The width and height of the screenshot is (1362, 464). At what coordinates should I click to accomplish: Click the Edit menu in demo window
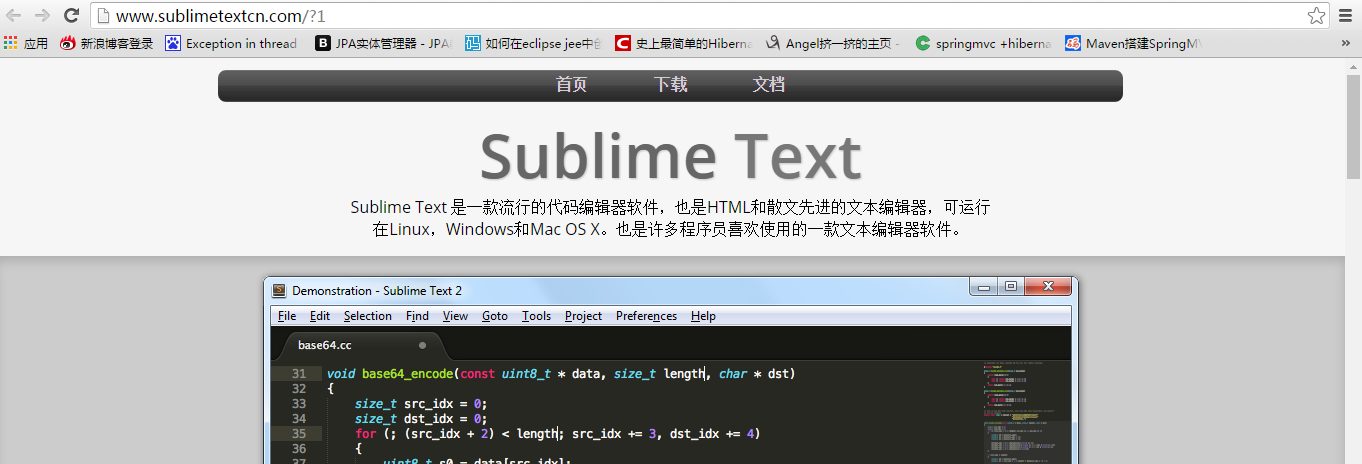click(320, 316)
